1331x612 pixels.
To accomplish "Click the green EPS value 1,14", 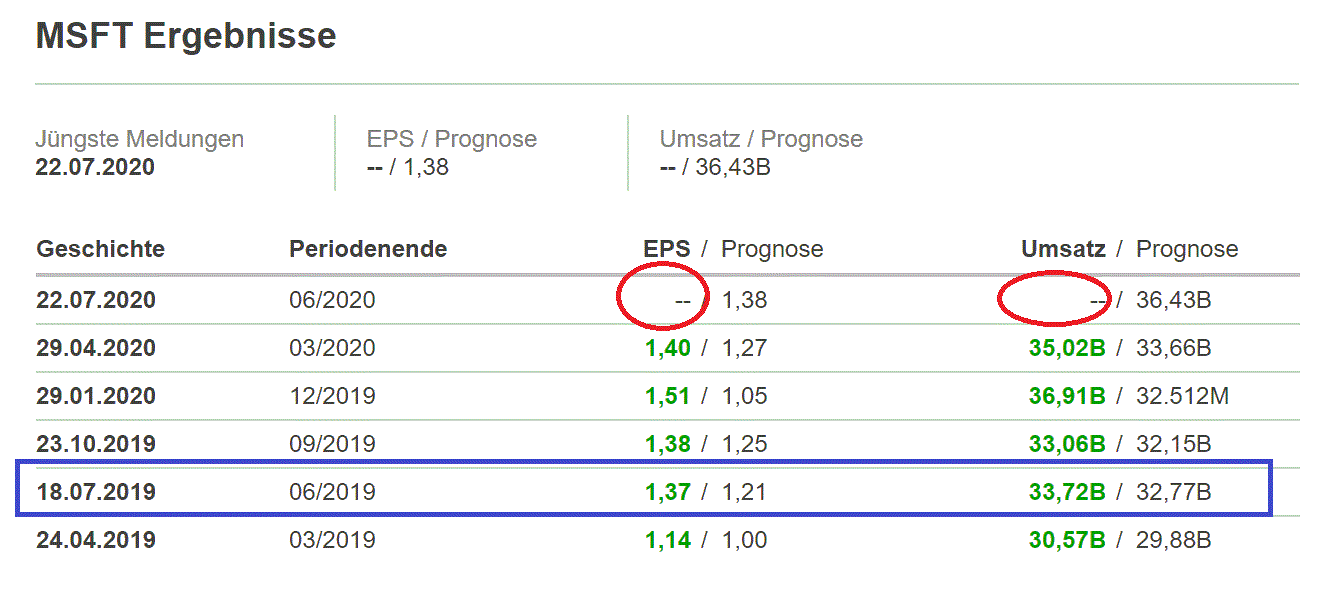I will click(x=667, y=541).
